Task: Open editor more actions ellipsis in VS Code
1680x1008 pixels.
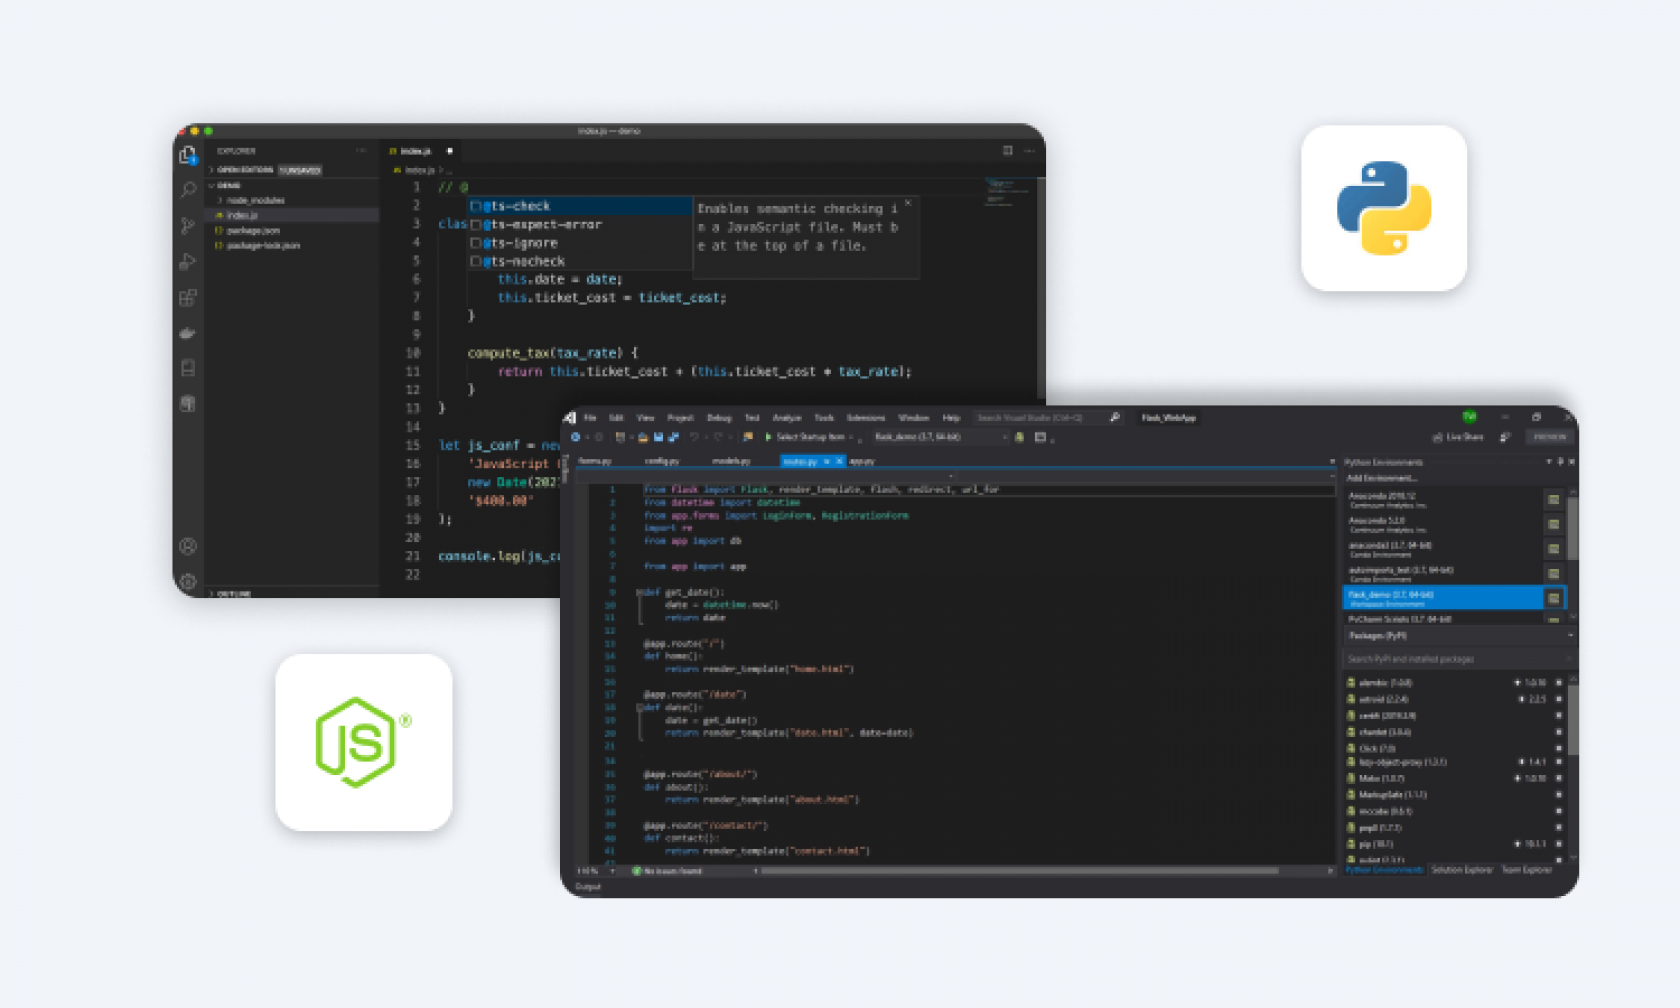Action: [x=1029, y=151]
